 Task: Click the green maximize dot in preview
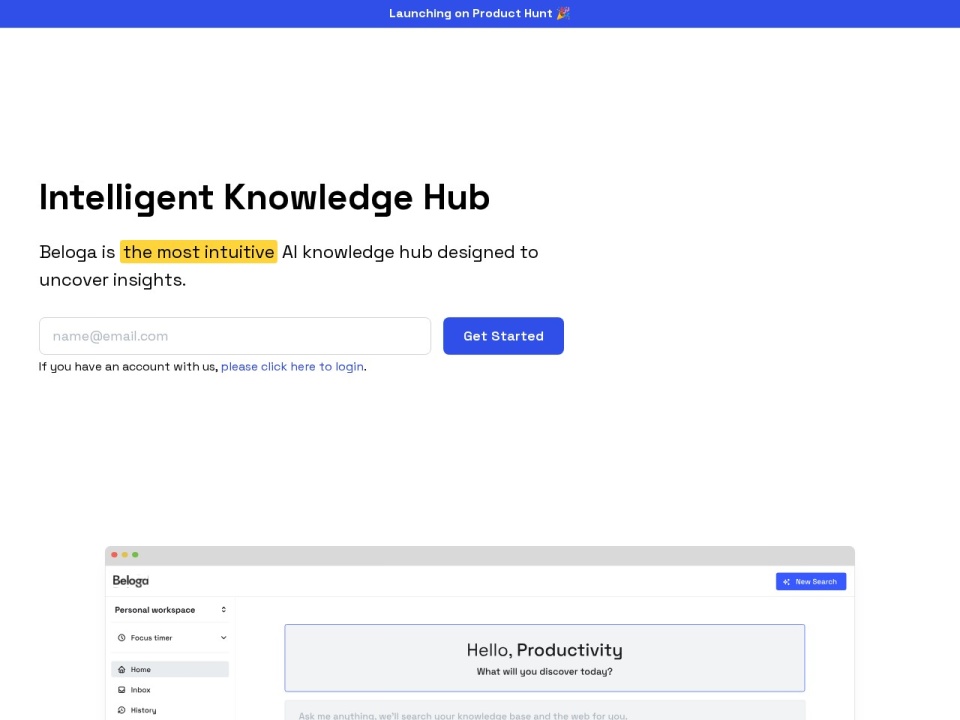tap(135, 555)
